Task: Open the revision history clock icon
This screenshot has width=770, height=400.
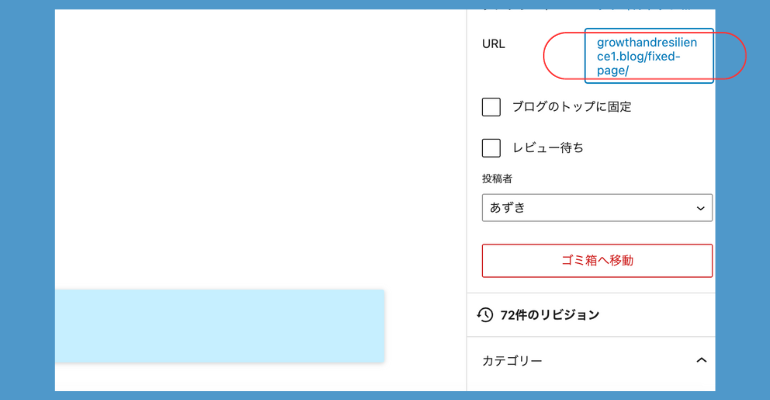Action: point(485,315)
